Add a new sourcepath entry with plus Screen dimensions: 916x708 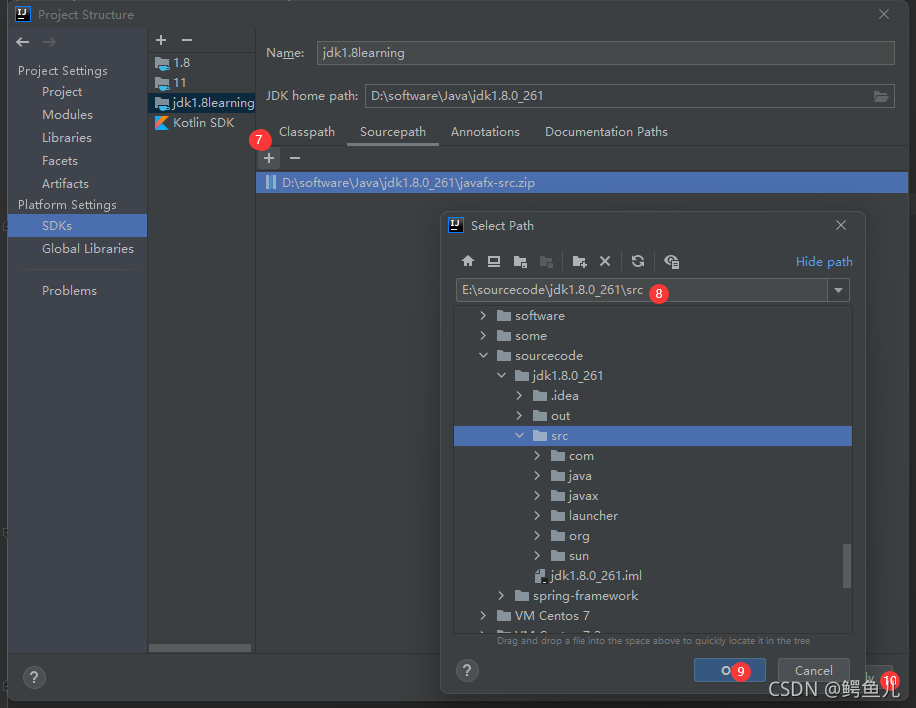tap(269, 158)
